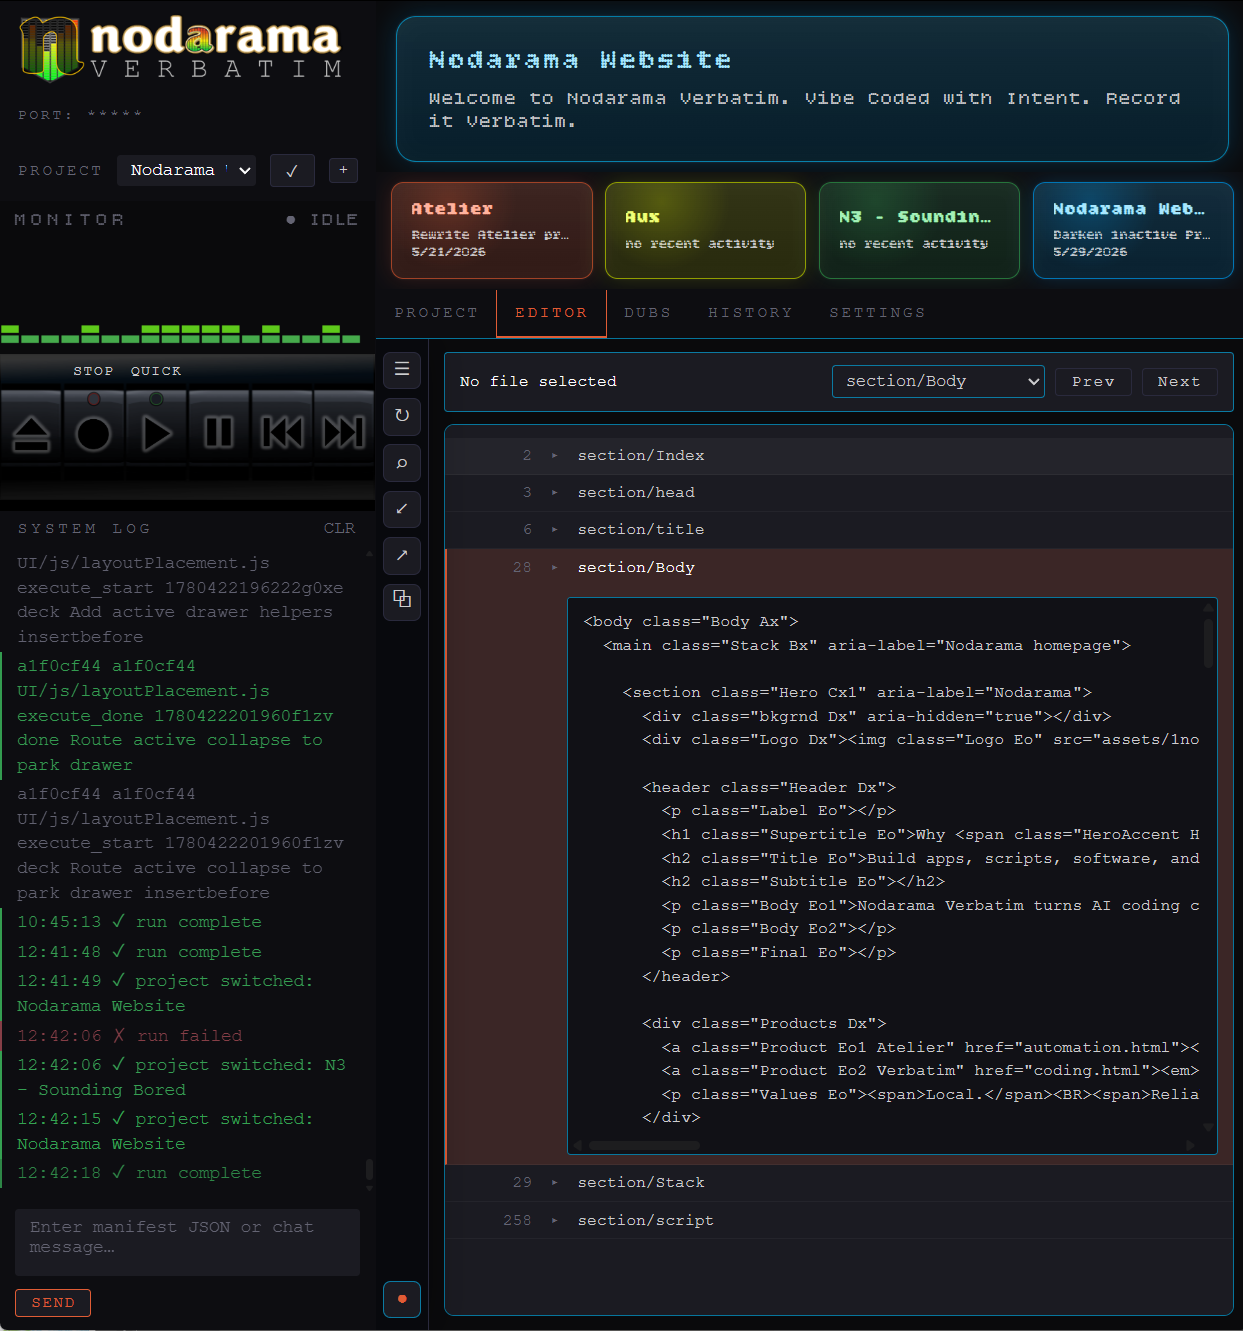The height and width of the screenshot is (1331, 1243).
Task: Click the collapse arrow icon pointing down-left
Action: [x=402, y=509]
